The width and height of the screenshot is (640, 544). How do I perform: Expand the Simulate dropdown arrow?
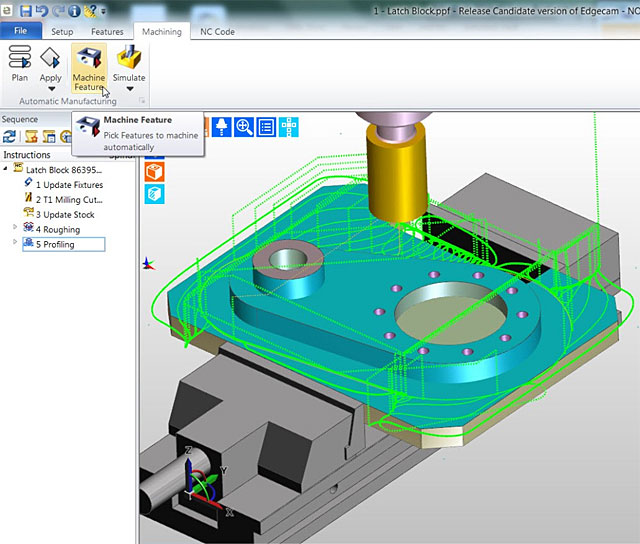click(130, 89)
